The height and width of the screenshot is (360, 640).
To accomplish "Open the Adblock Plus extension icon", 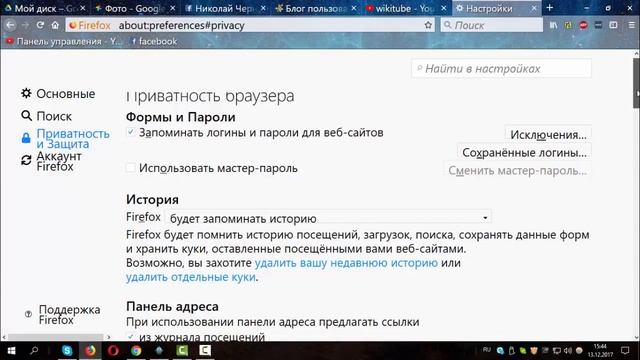I will tap(583, 25).
